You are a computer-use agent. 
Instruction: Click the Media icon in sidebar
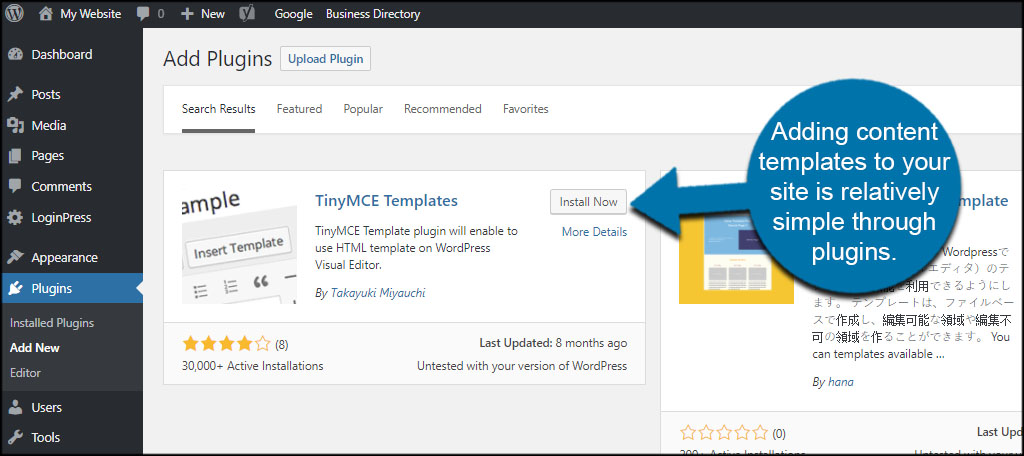(x=16, y=125)
